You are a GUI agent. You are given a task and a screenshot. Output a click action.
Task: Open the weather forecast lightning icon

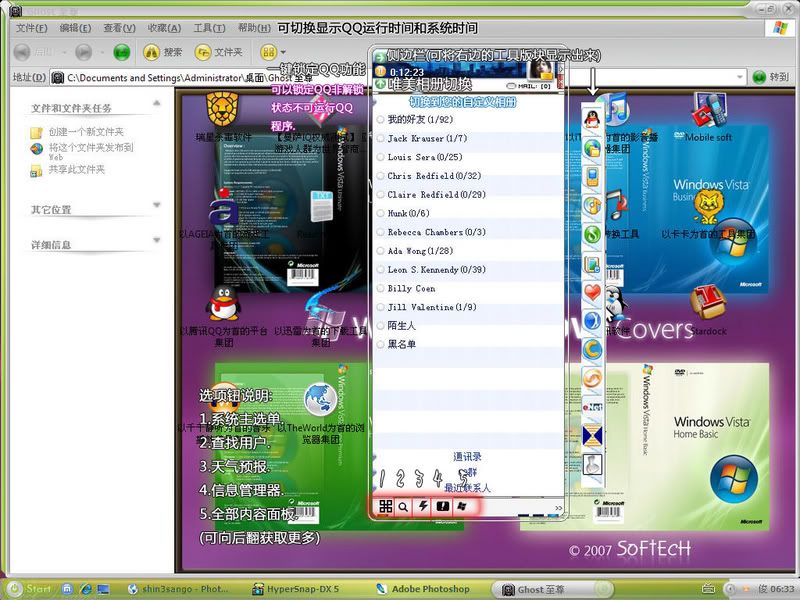coord(422,507)
